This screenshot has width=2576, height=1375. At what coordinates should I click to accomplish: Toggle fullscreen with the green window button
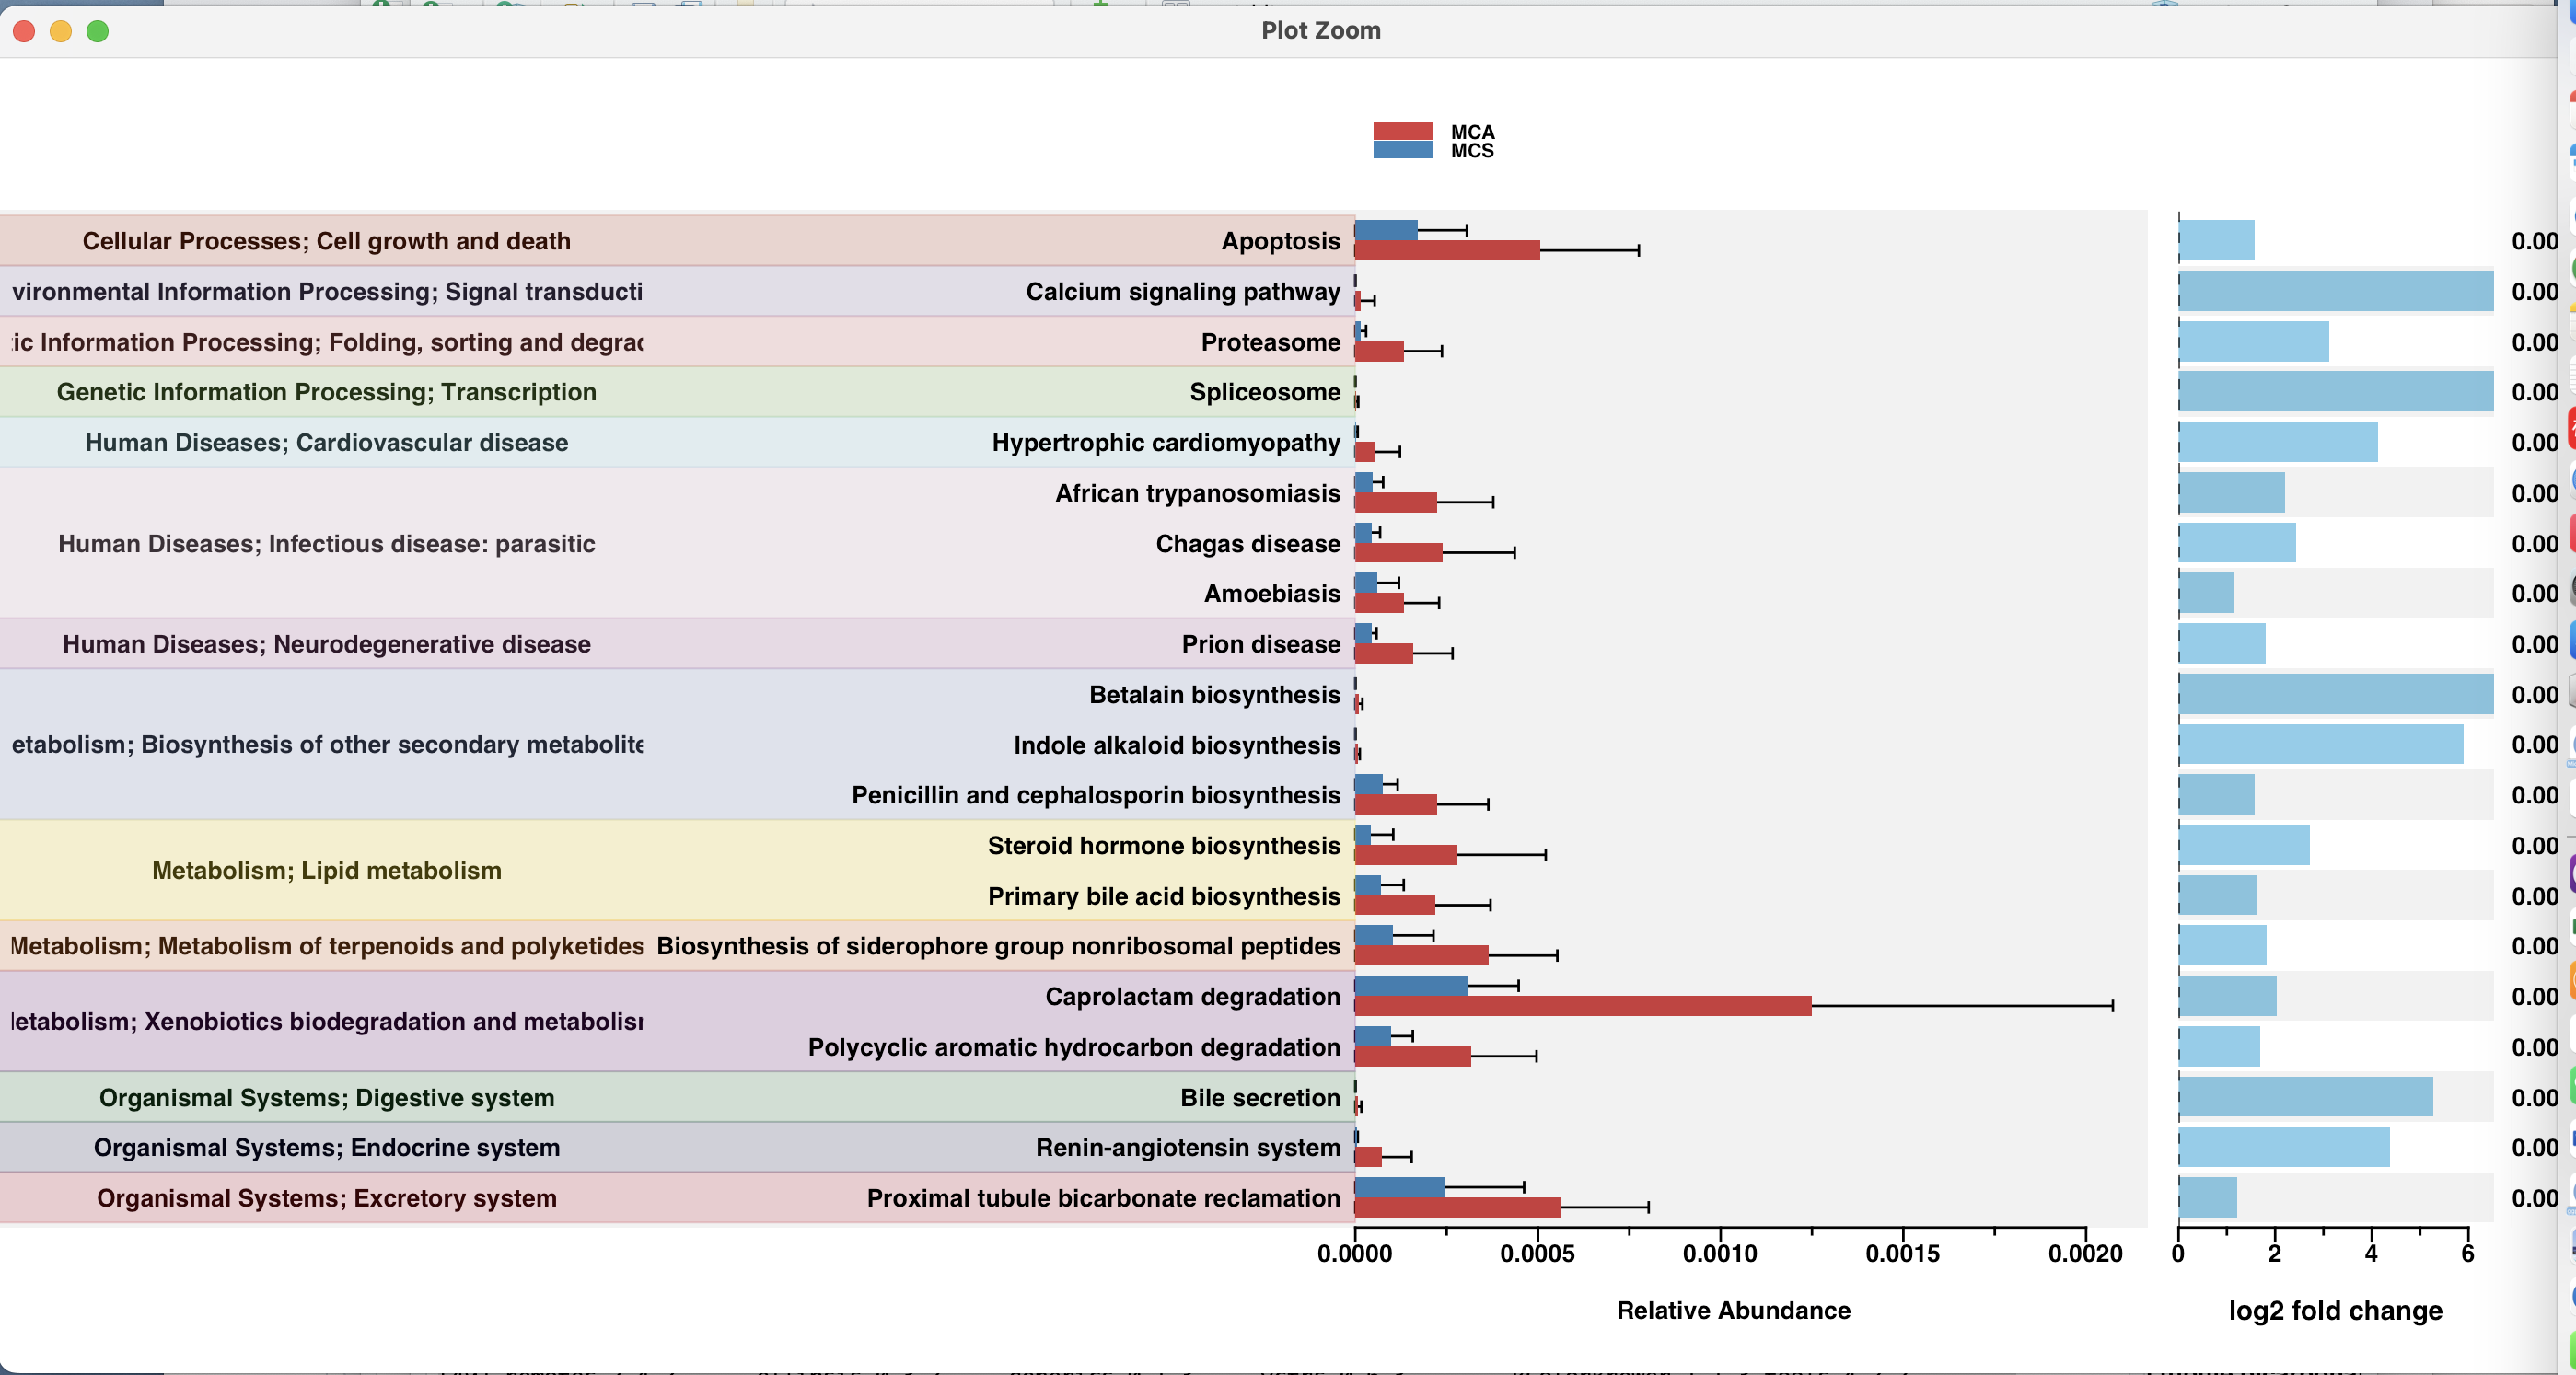coord(97,31)
